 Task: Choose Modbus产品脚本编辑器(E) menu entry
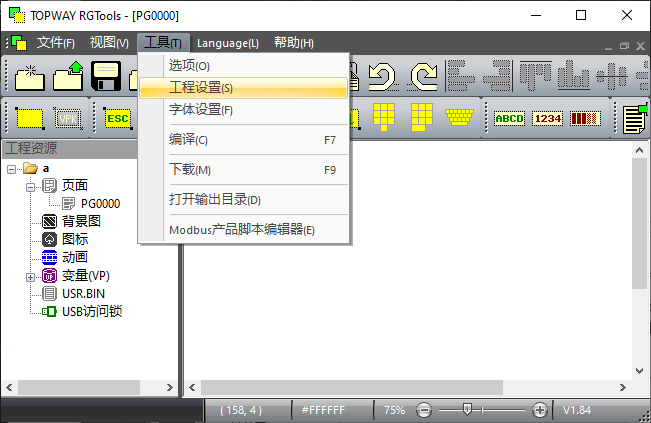[x=244, y=230]
